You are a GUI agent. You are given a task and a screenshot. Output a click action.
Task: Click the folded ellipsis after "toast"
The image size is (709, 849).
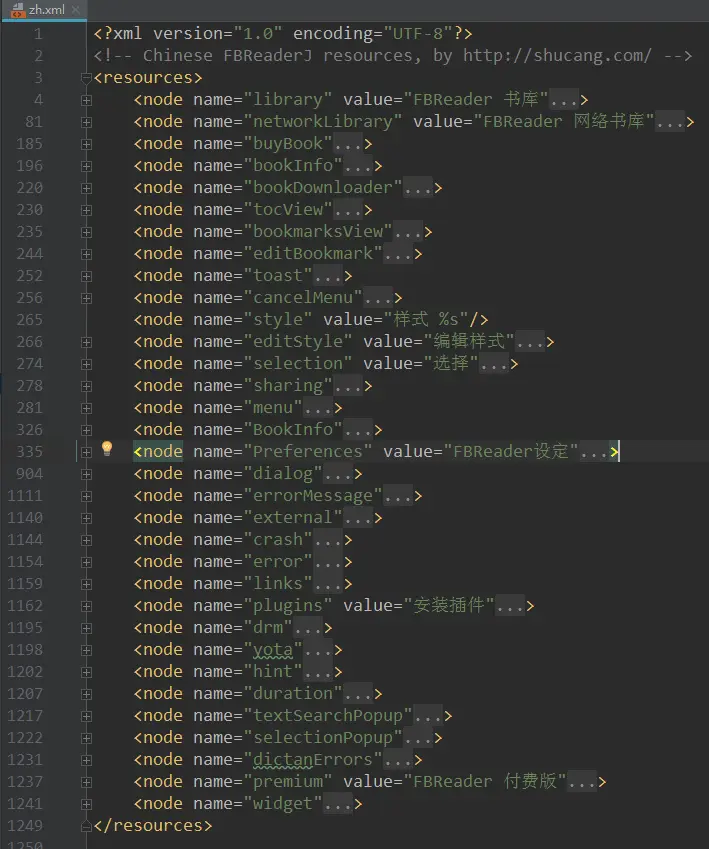tap(327, 276)
